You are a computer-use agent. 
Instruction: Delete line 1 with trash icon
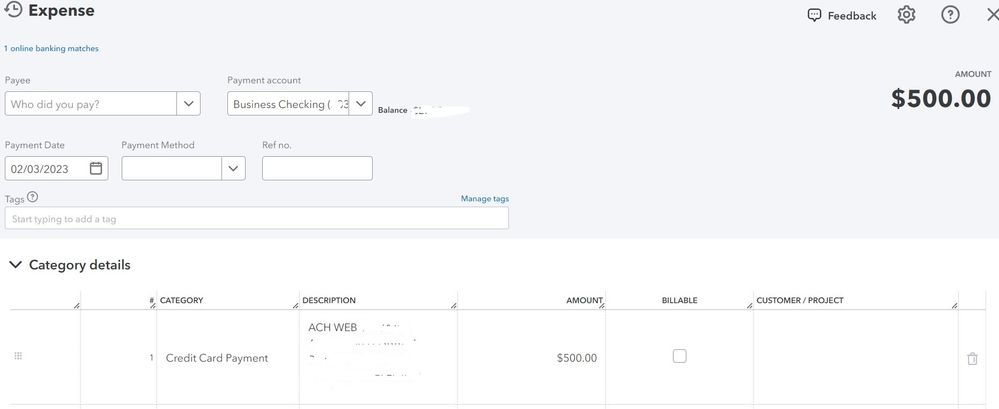click(x=972, y=358)
